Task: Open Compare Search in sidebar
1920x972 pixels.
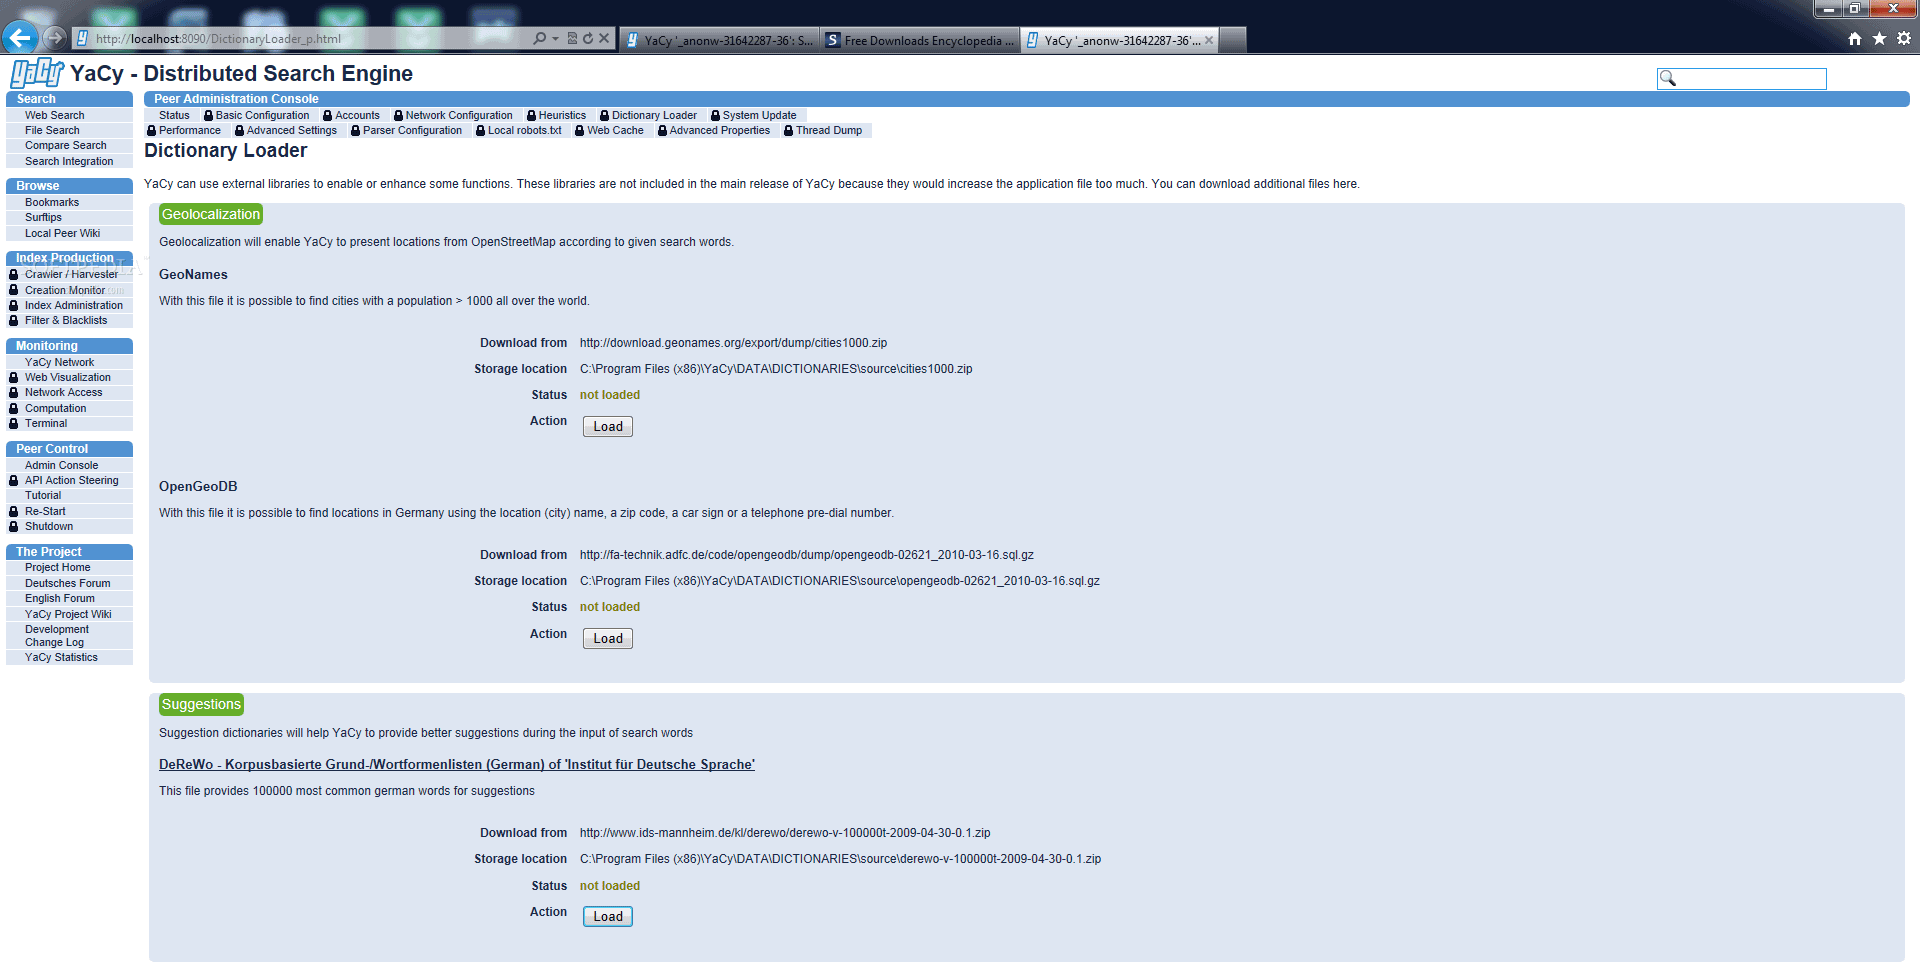Action: coord(66,145)
